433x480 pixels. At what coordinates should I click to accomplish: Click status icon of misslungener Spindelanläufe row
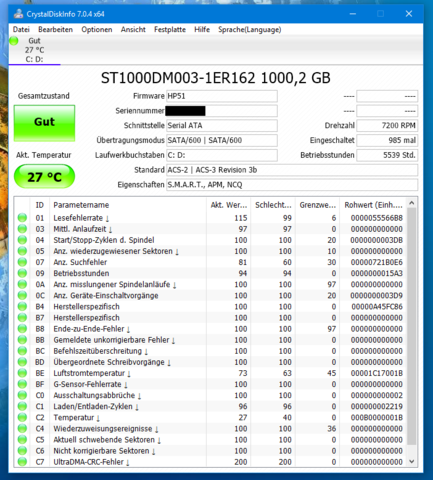pos(22,284)
